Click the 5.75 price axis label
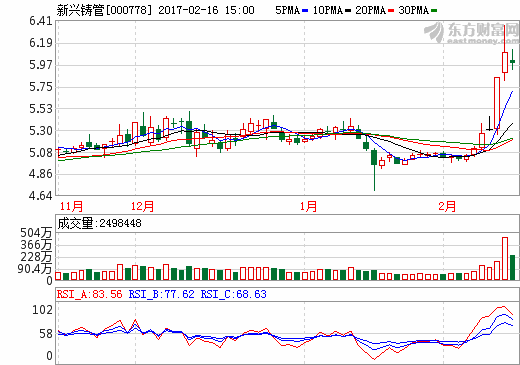 coord(41,87)
